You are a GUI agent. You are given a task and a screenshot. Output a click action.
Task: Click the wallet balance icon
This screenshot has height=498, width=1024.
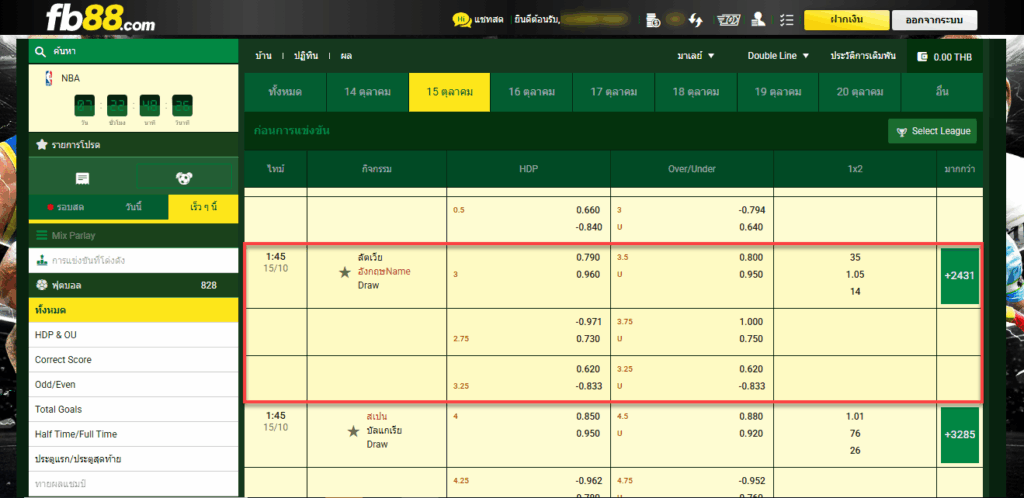[923, 57]
